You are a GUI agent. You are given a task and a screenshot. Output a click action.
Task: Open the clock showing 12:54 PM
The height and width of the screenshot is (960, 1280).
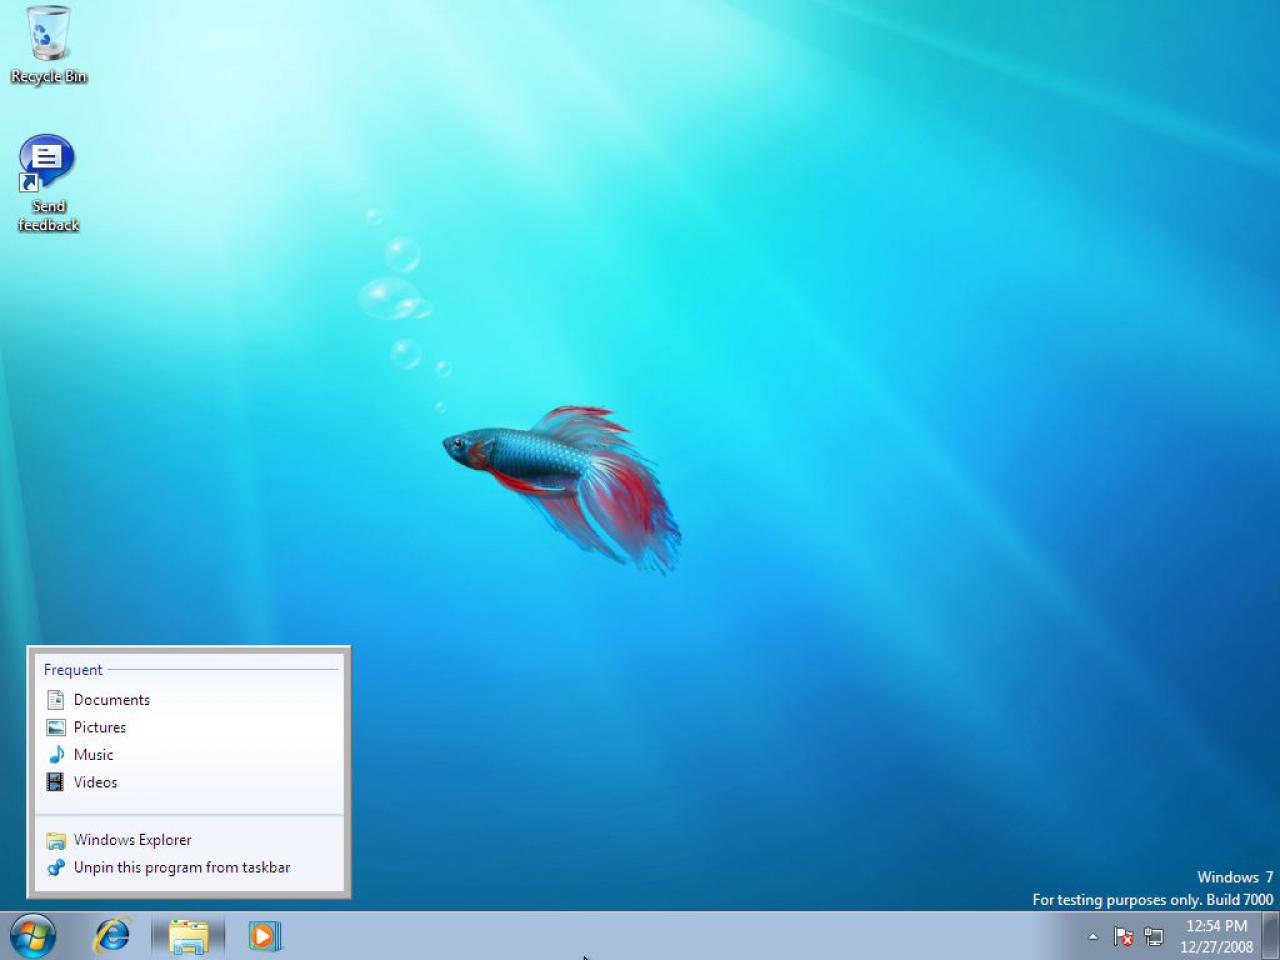click(x=1216, y=936)
